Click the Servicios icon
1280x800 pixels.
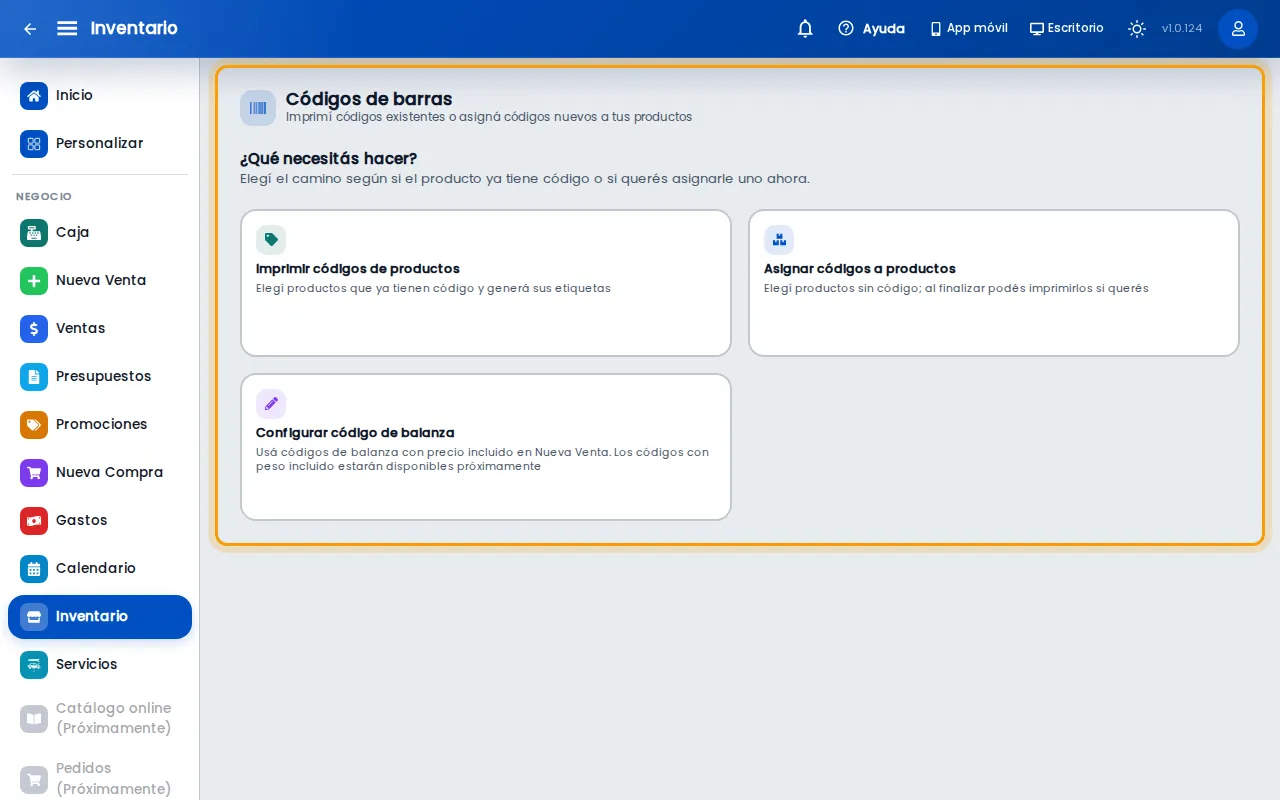pyautogui.click(x=34, y=665)
